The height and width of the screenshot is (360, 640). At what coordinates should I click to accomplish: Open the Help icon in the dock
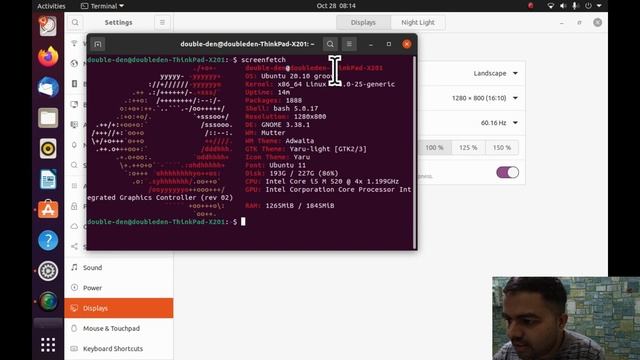coord(48,240)
